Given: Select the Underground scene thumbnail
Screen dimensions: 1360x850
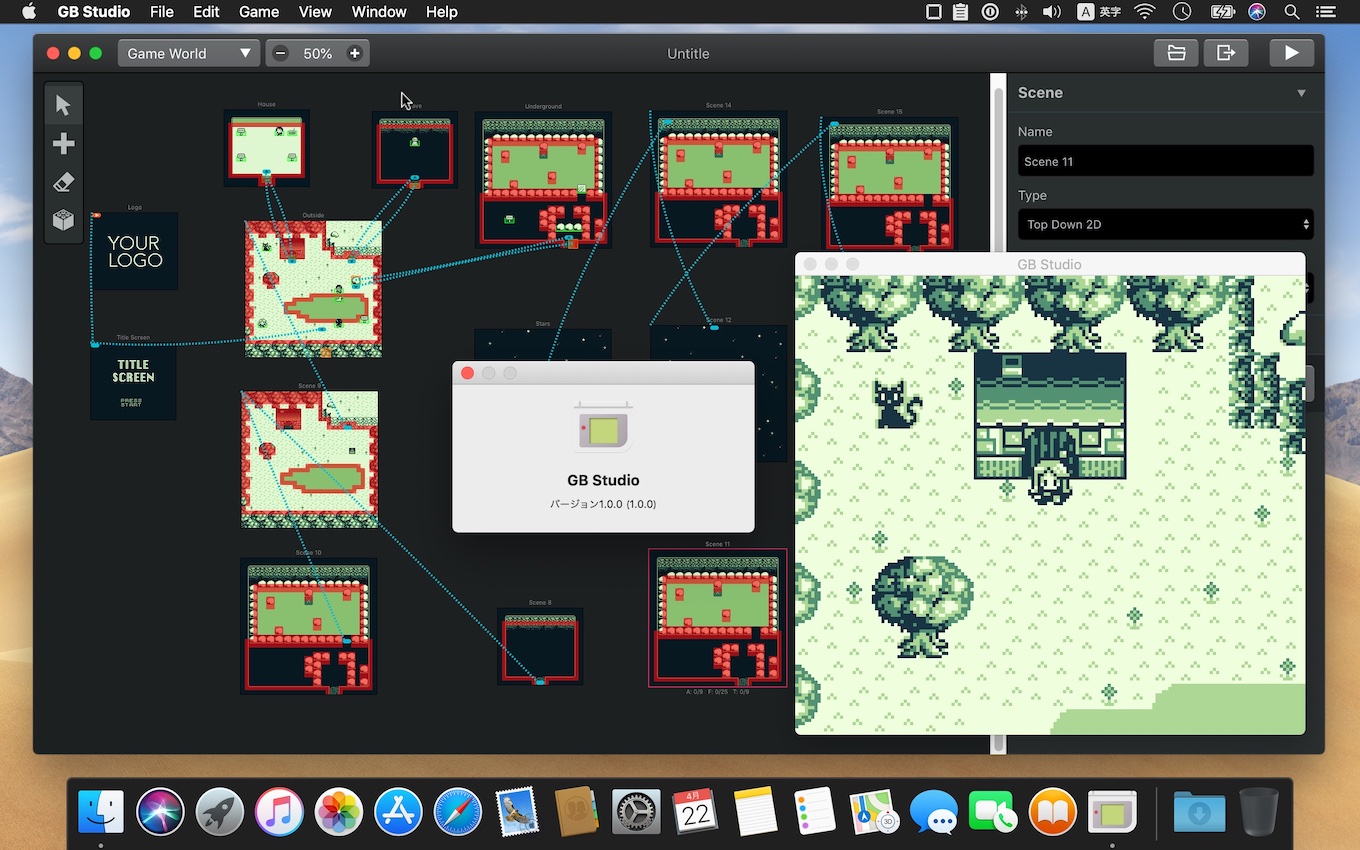Looking at the screenshot, I should click(543, 180).
